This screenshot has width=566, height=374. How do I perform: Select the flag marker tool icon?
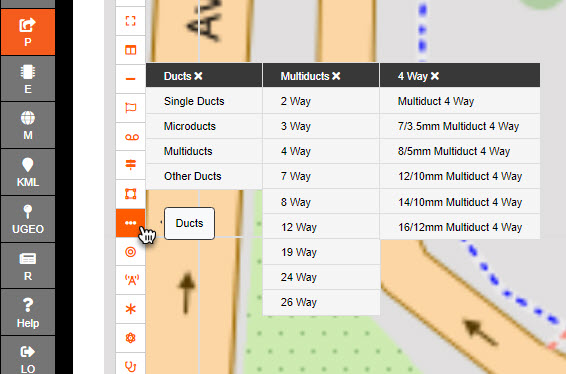point(130,108)
